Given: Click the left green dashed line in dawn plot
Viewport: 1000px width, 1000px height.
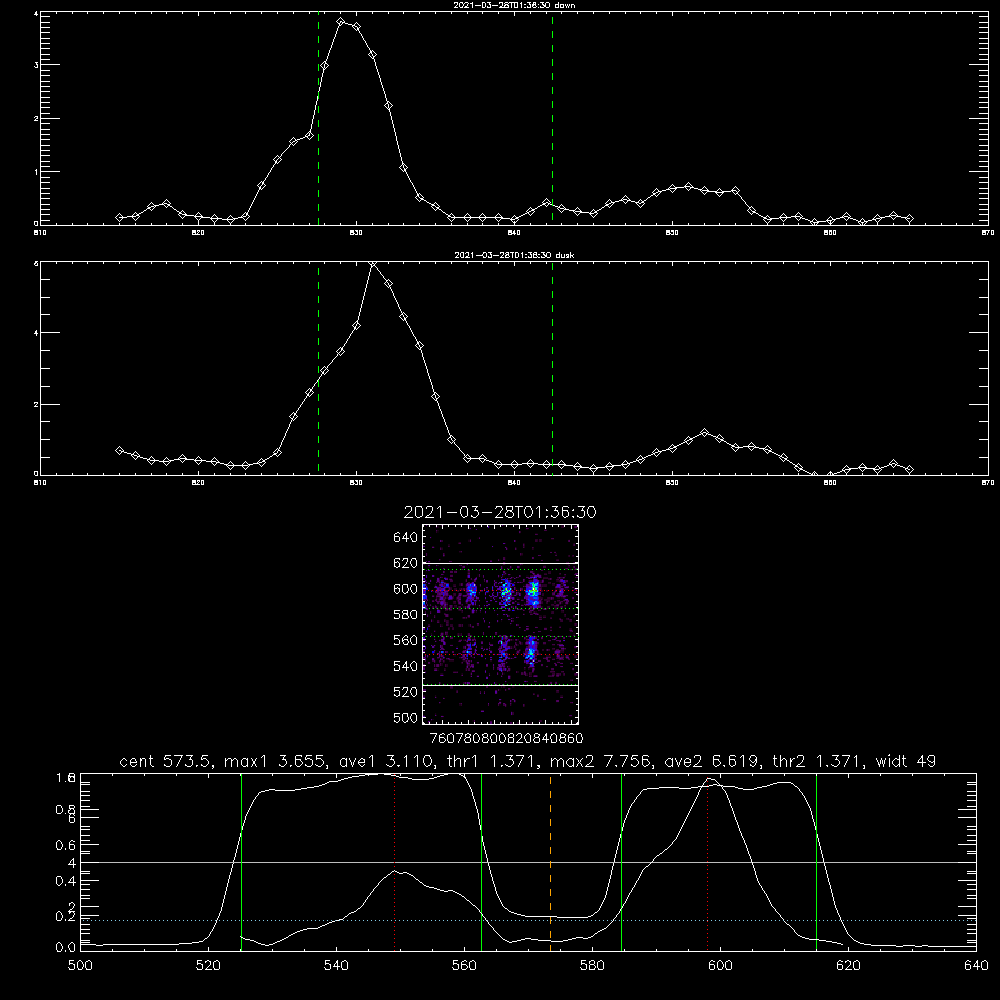Looking at the screenshot, I should [x=318, y=118].
